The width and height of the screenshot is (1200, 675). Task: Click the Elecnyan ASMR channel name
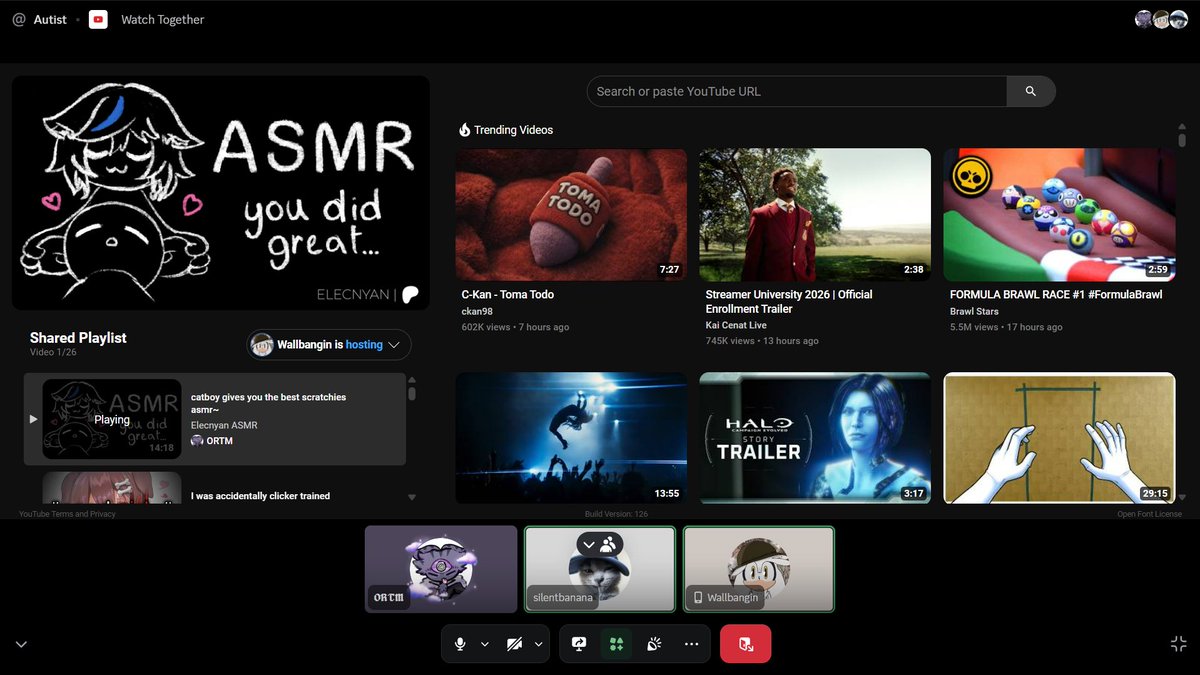pos(224,425)
